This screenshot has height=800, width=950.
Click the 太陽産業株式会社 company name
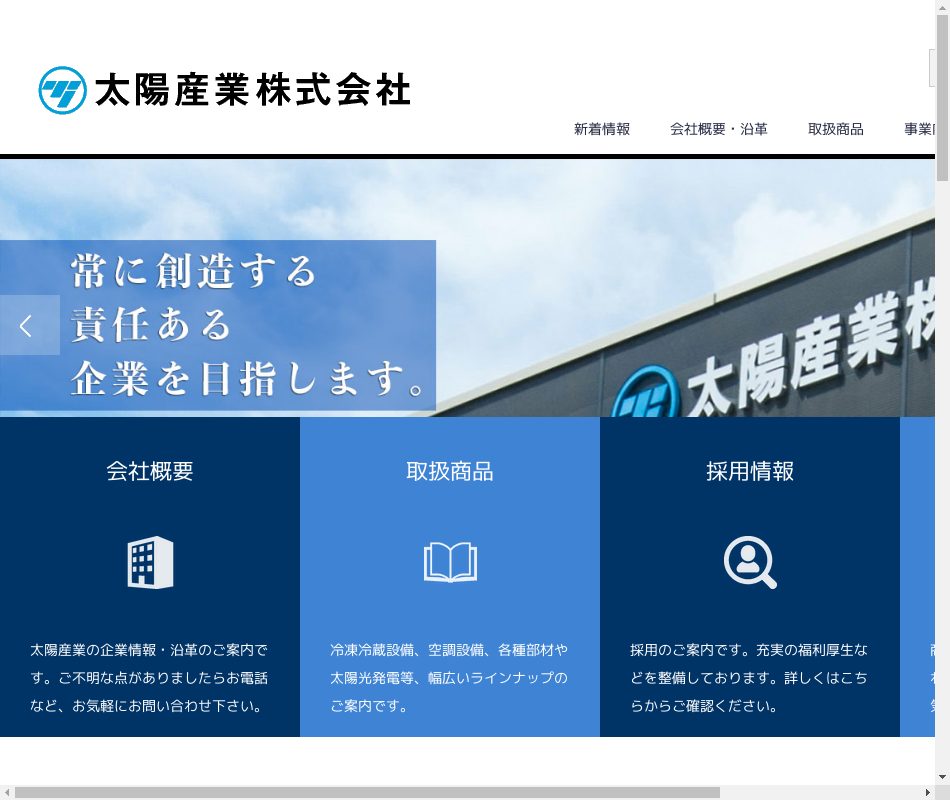253,90
